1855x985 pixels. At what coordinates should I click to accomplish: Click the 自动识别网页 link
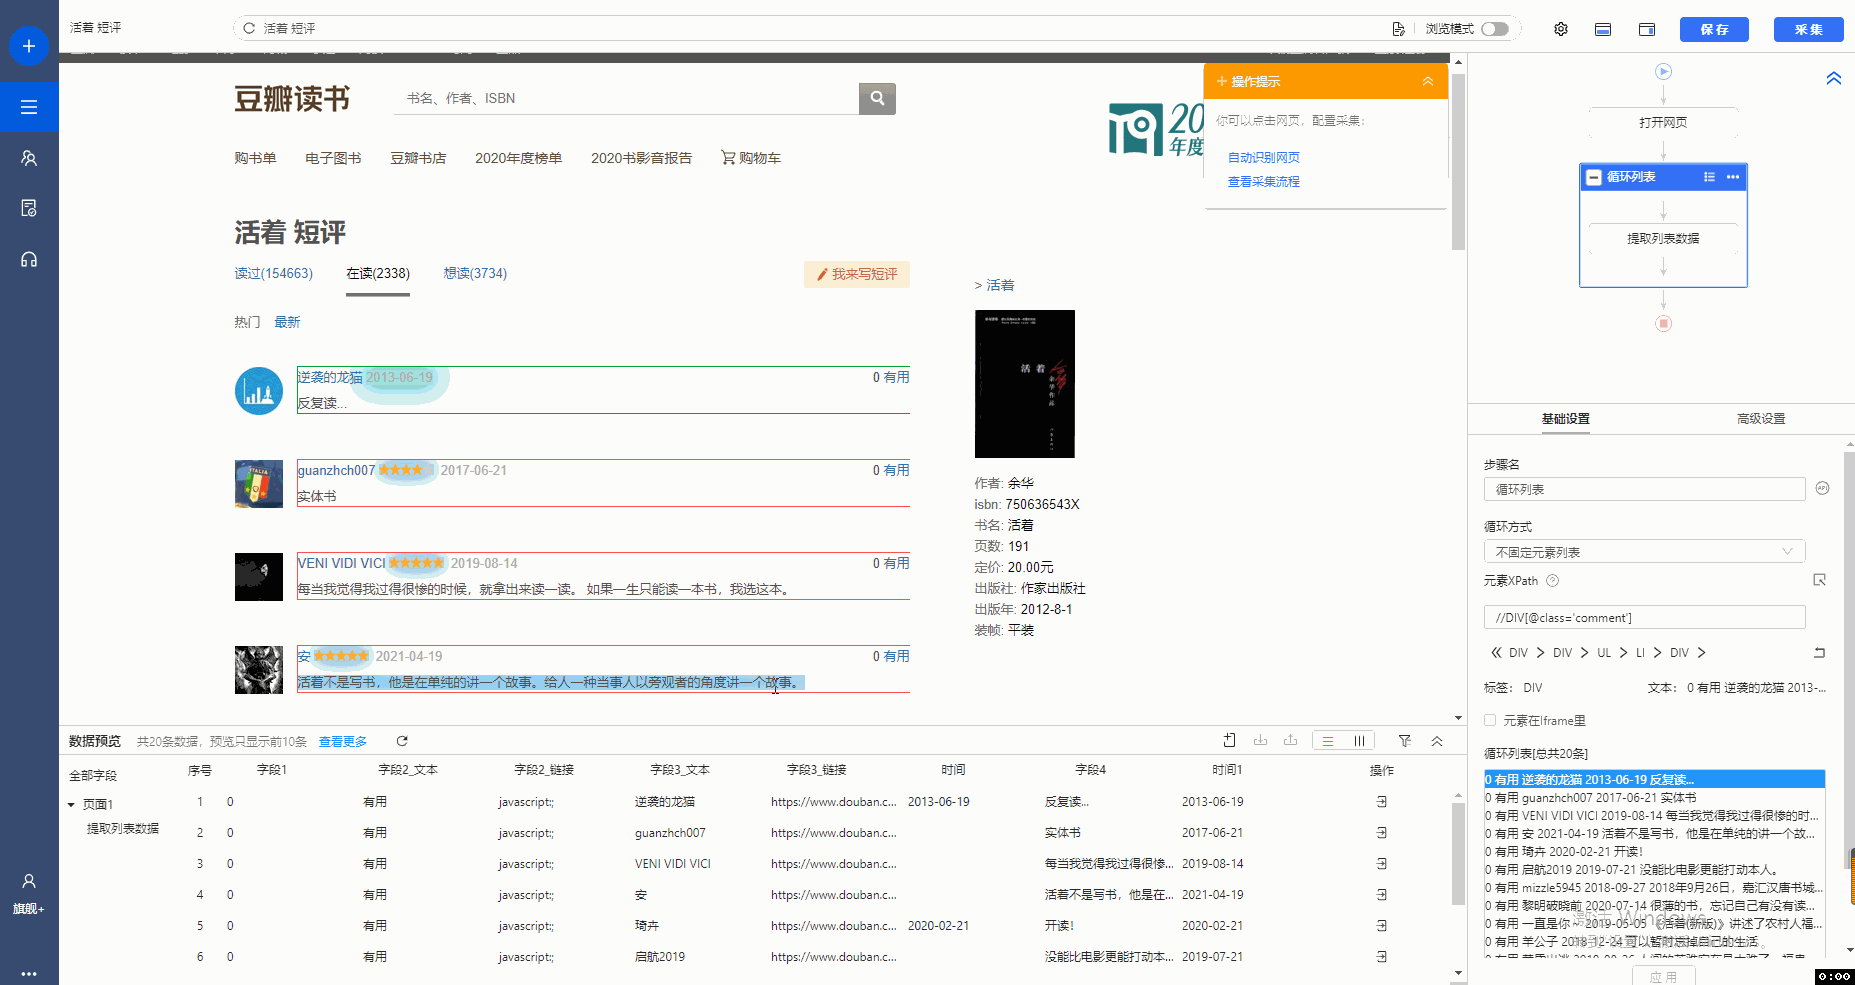pos(1264,157)
